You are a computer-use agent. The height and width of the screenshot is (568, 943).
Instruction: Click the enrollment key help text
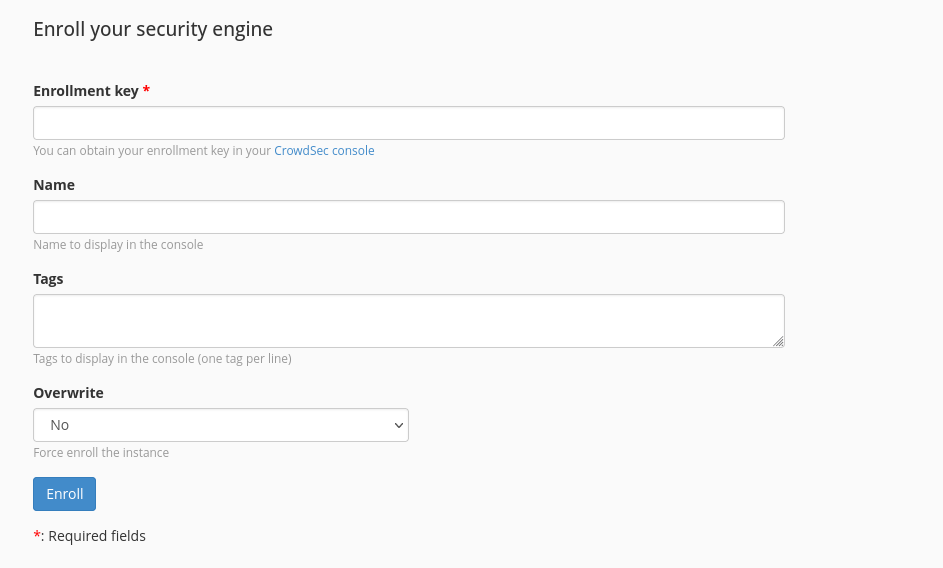pos(152,151)
